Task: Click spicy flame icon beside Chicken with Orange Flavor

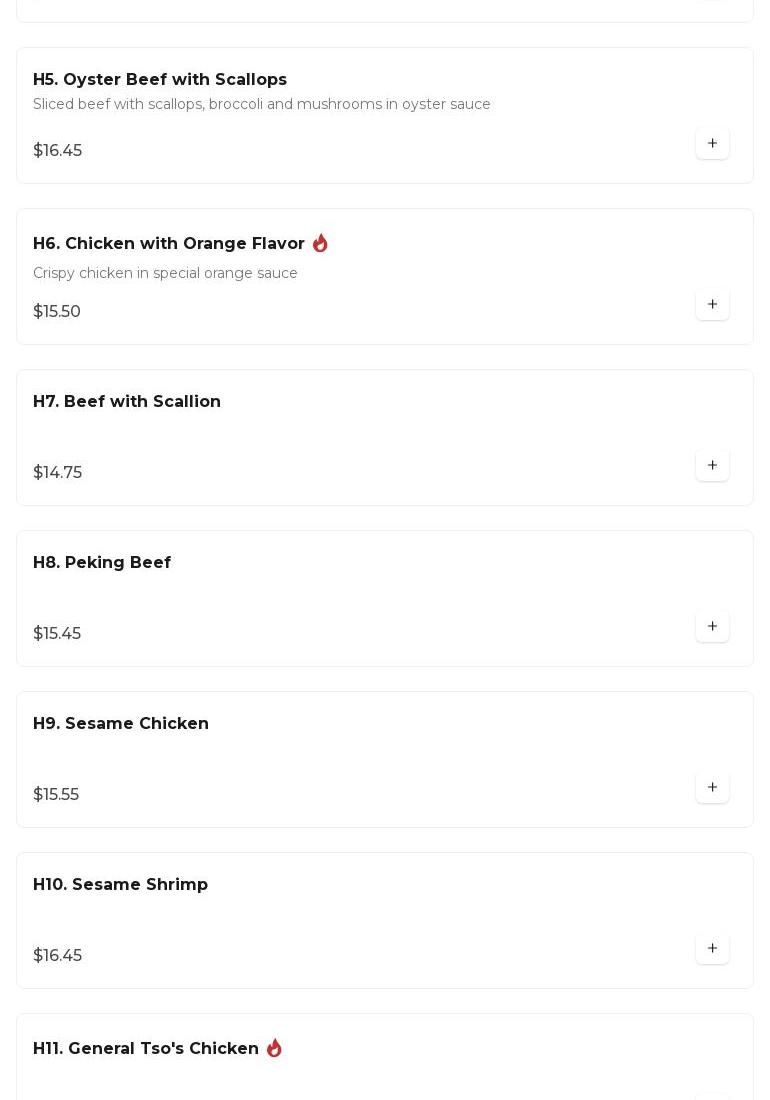Action: (x=320, y=243)
